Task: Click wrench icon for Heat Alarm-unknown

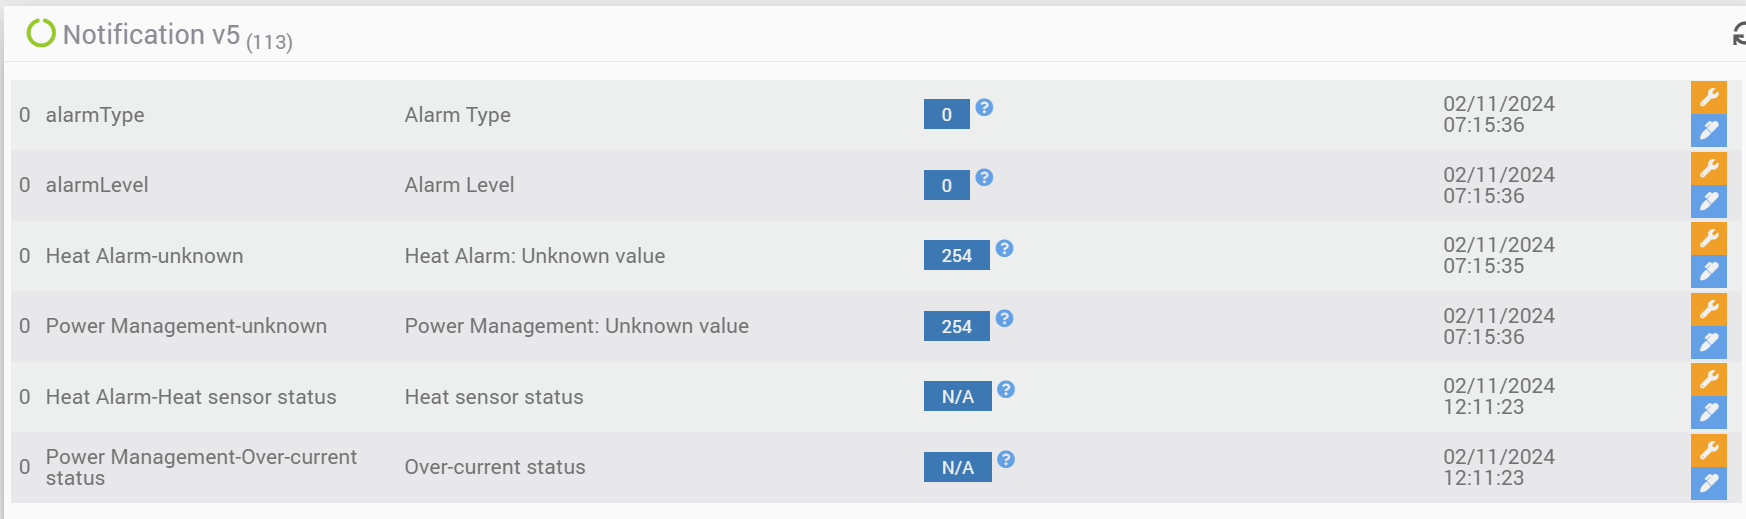Action: point(1709,238)
